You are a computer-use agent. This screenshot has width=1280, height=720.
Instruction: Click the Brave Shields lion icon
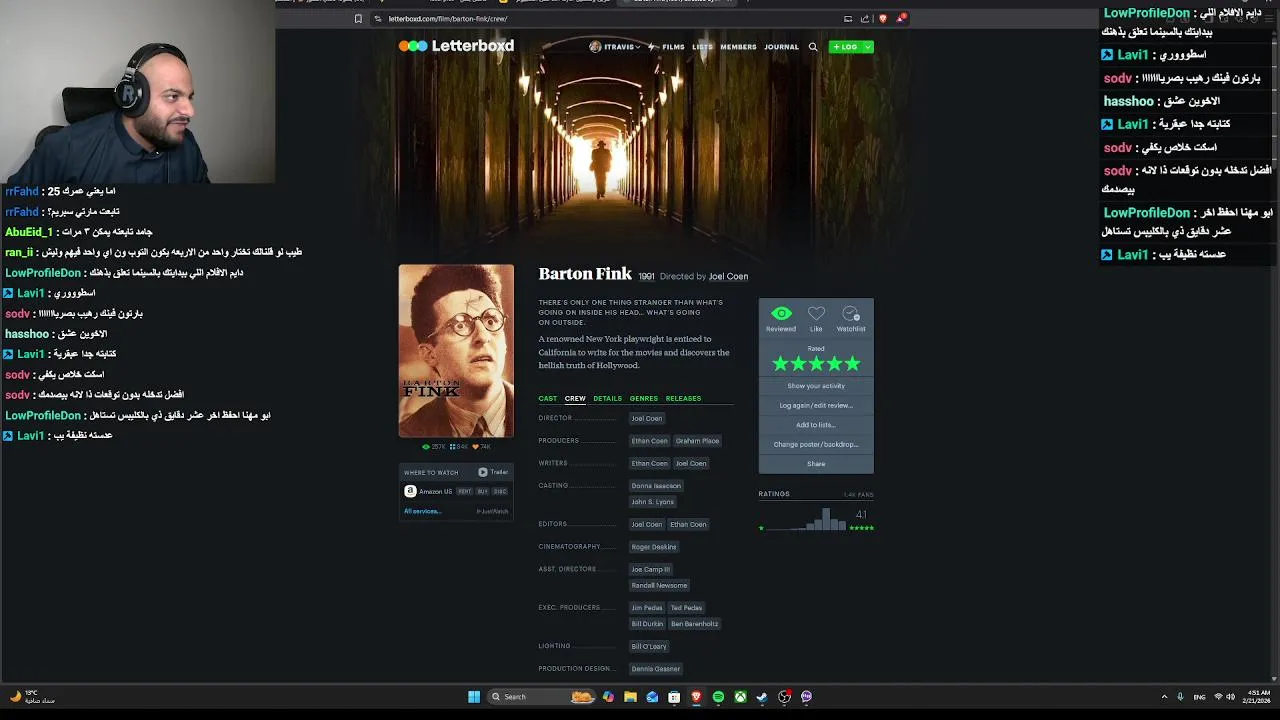882,19
